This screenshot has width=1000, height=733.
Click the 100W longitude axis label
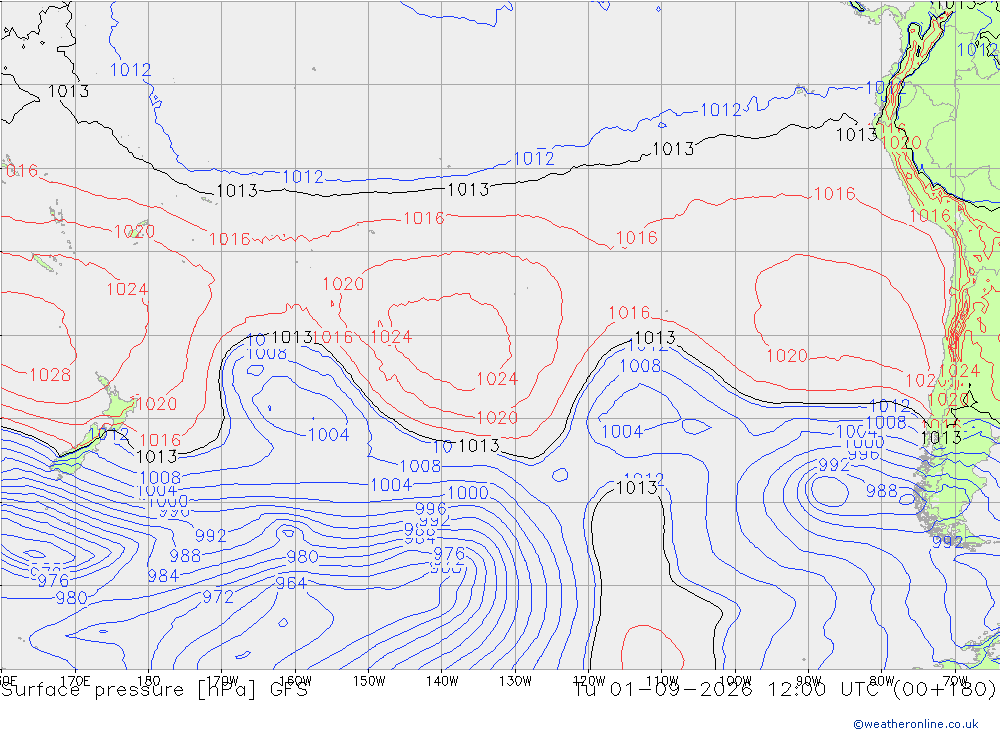coord(735,681)
